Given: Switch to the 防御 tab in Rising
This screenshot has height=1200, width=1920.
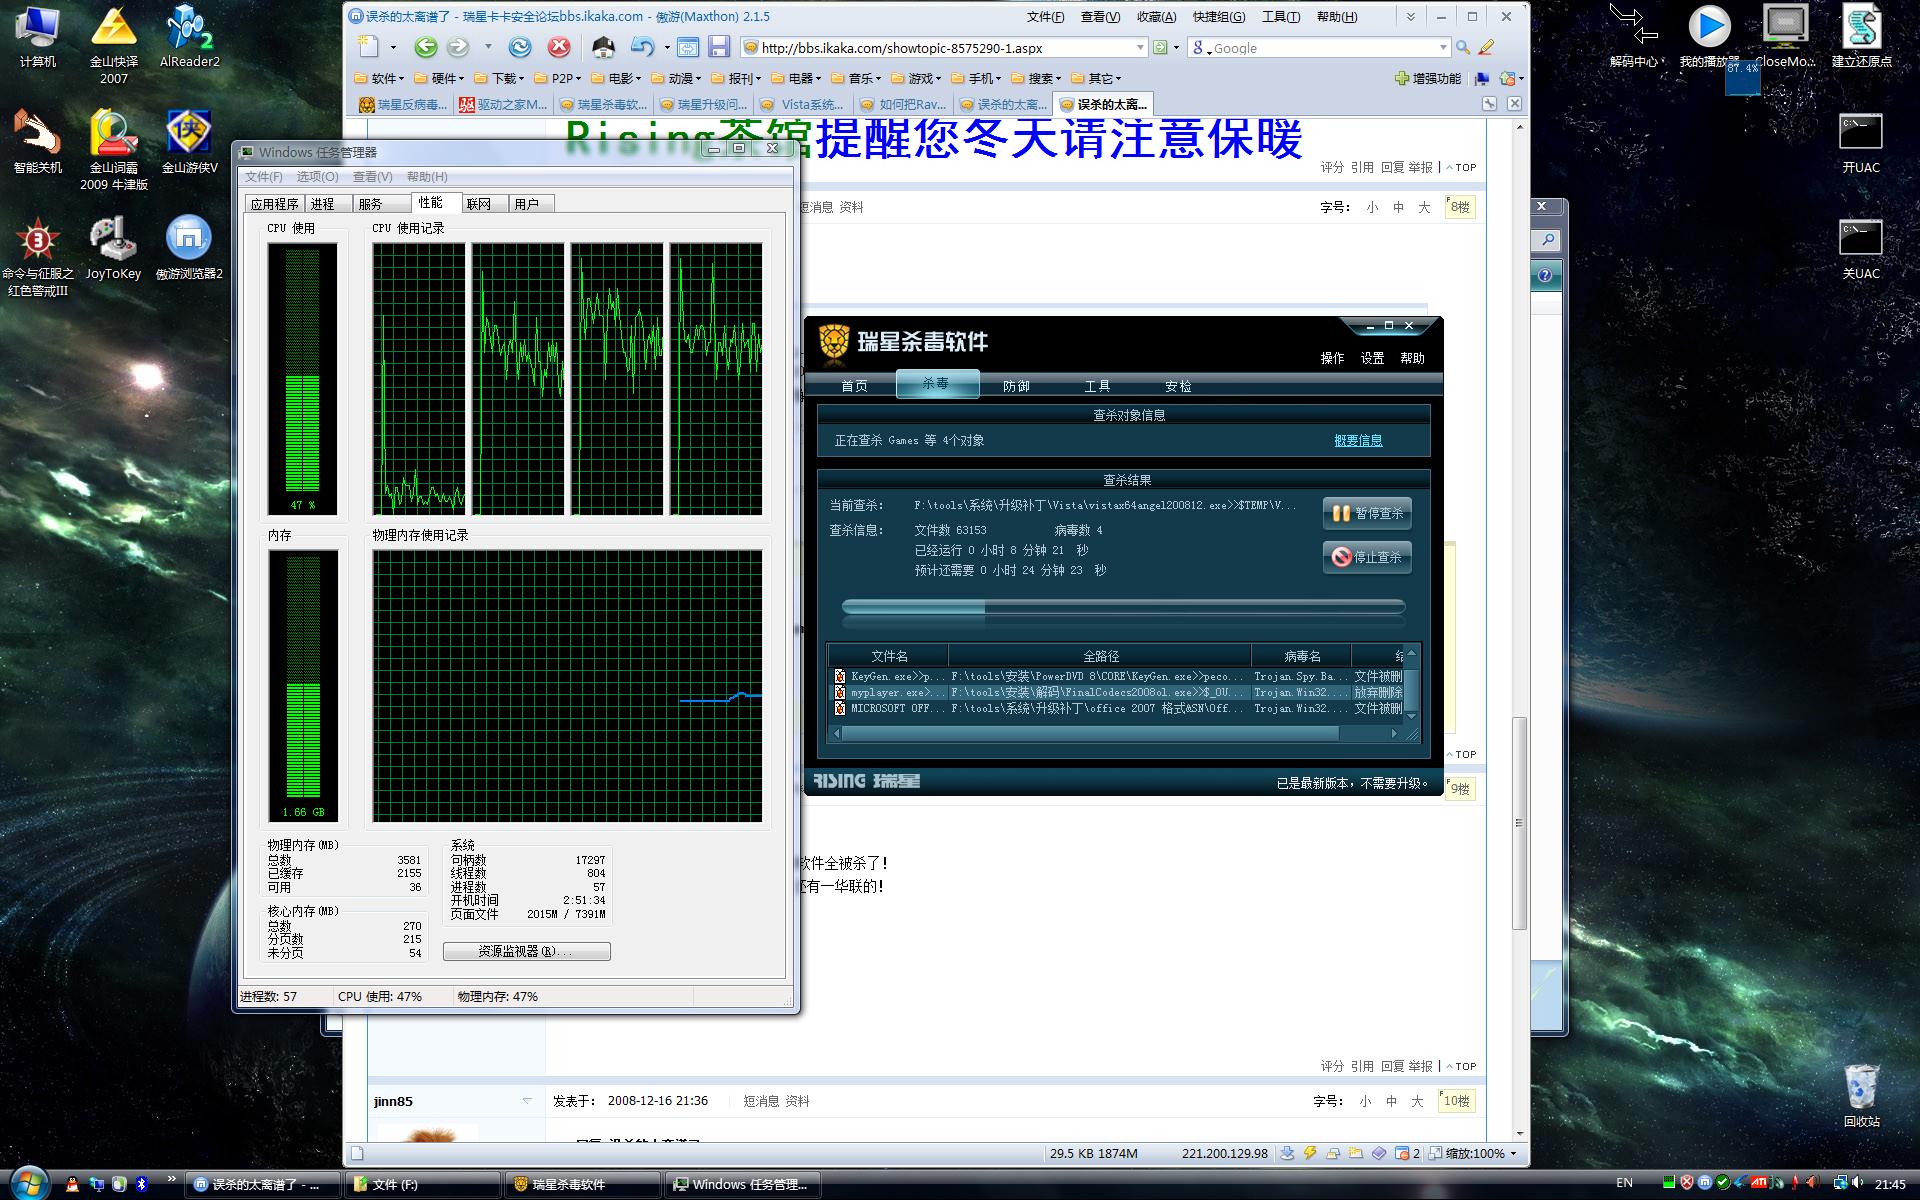Looking at the screenshot, I should tap(1016, 386).
